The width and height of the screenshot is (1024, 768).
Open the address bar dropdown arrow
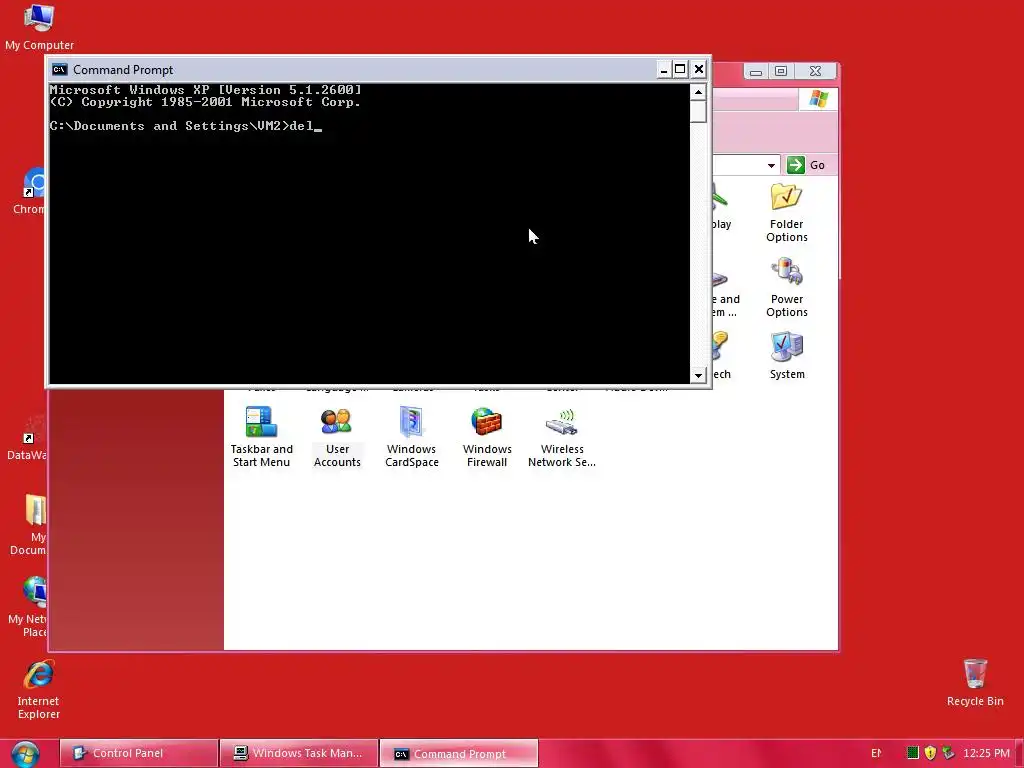[x=771, y=165]
